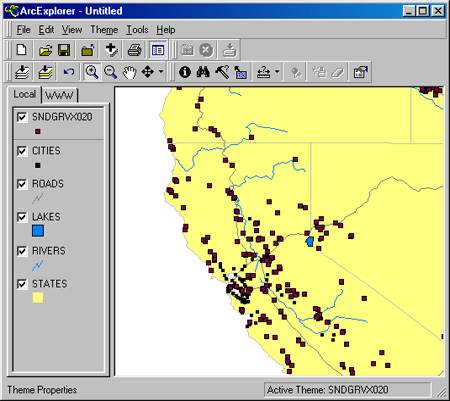Uncheck the RIVERS theme checkbox
This screenshot has height=401, width=450.
22,251
